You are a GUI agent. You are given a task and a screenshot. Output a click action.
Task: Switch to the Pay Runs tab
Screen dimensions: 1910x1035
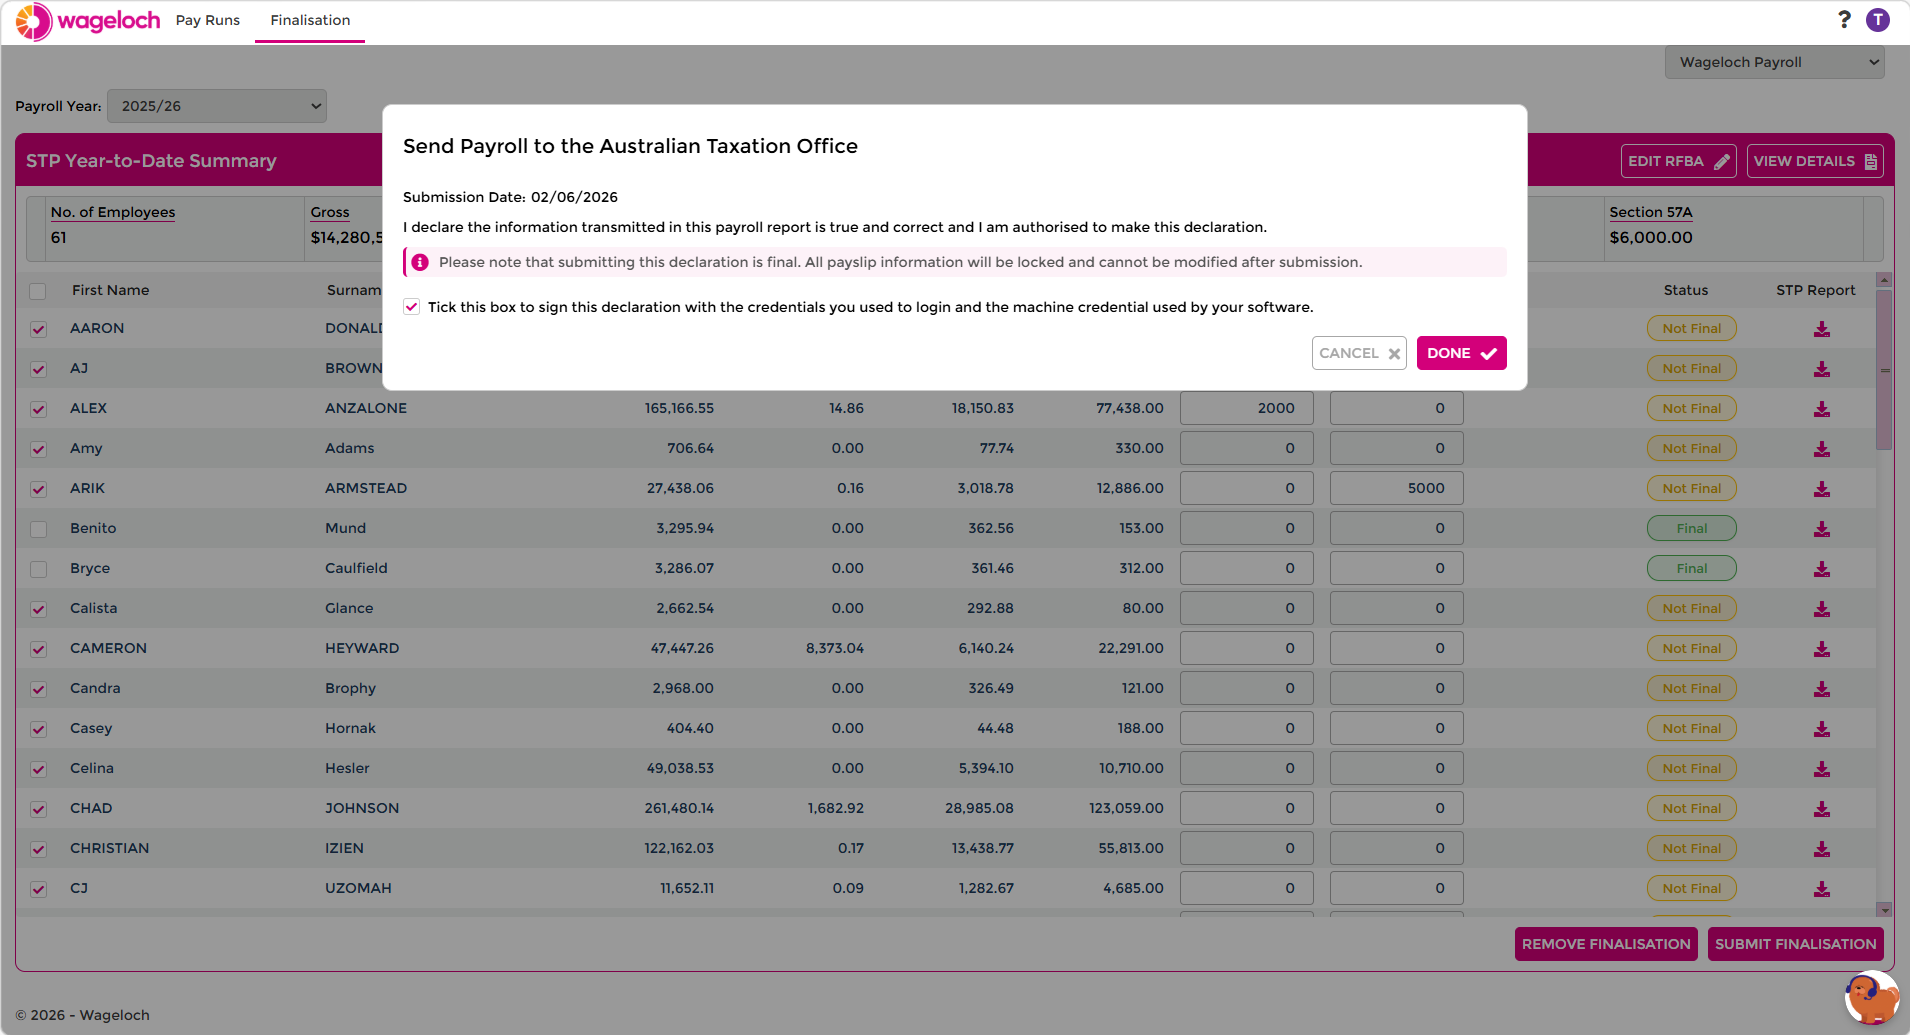click(208, 20)
